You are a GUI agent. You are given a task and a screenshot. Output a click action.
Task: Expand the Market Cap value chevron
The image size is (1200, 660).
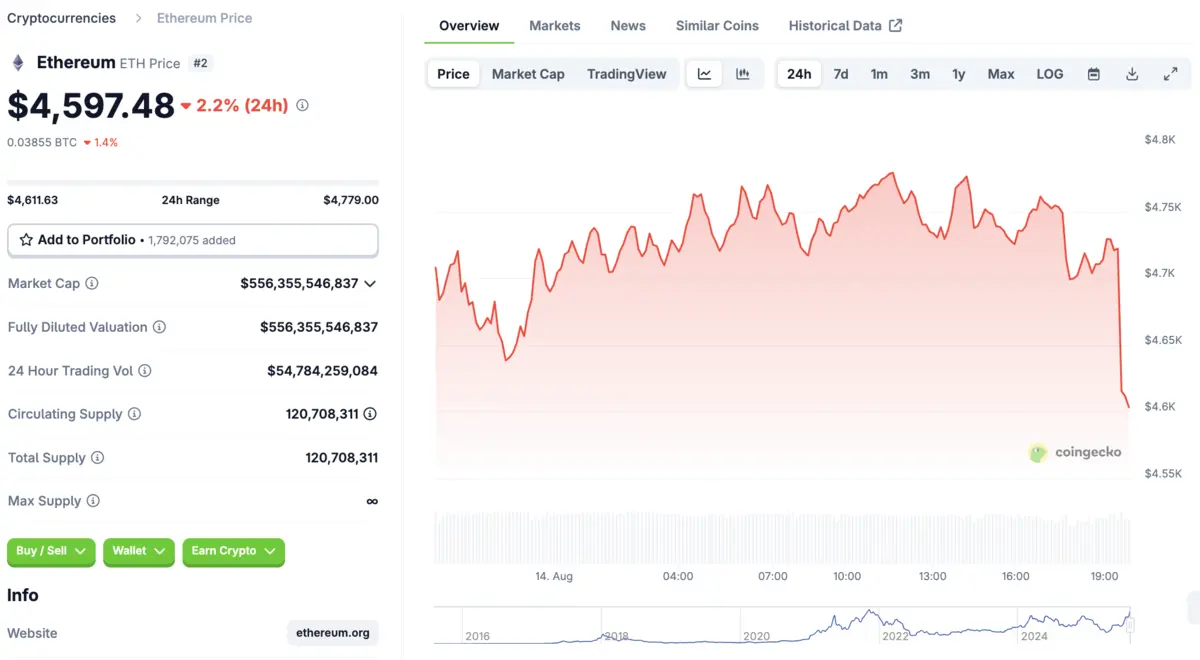(x=370, y=284)
